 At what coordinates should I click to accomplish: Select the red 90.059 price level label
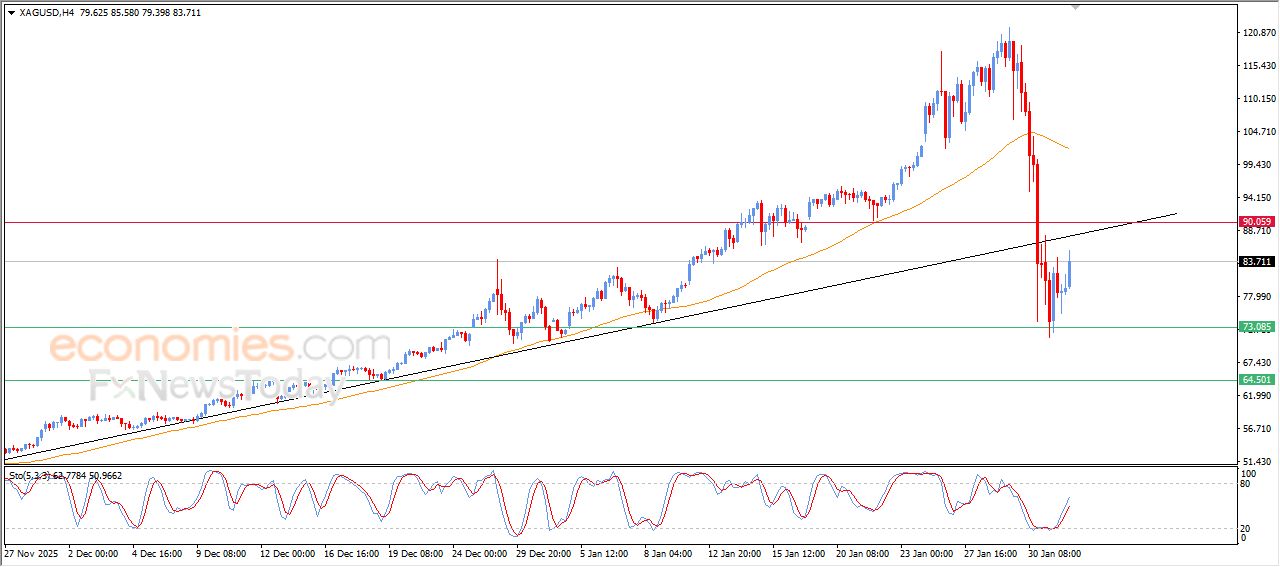pos(1256,222)
